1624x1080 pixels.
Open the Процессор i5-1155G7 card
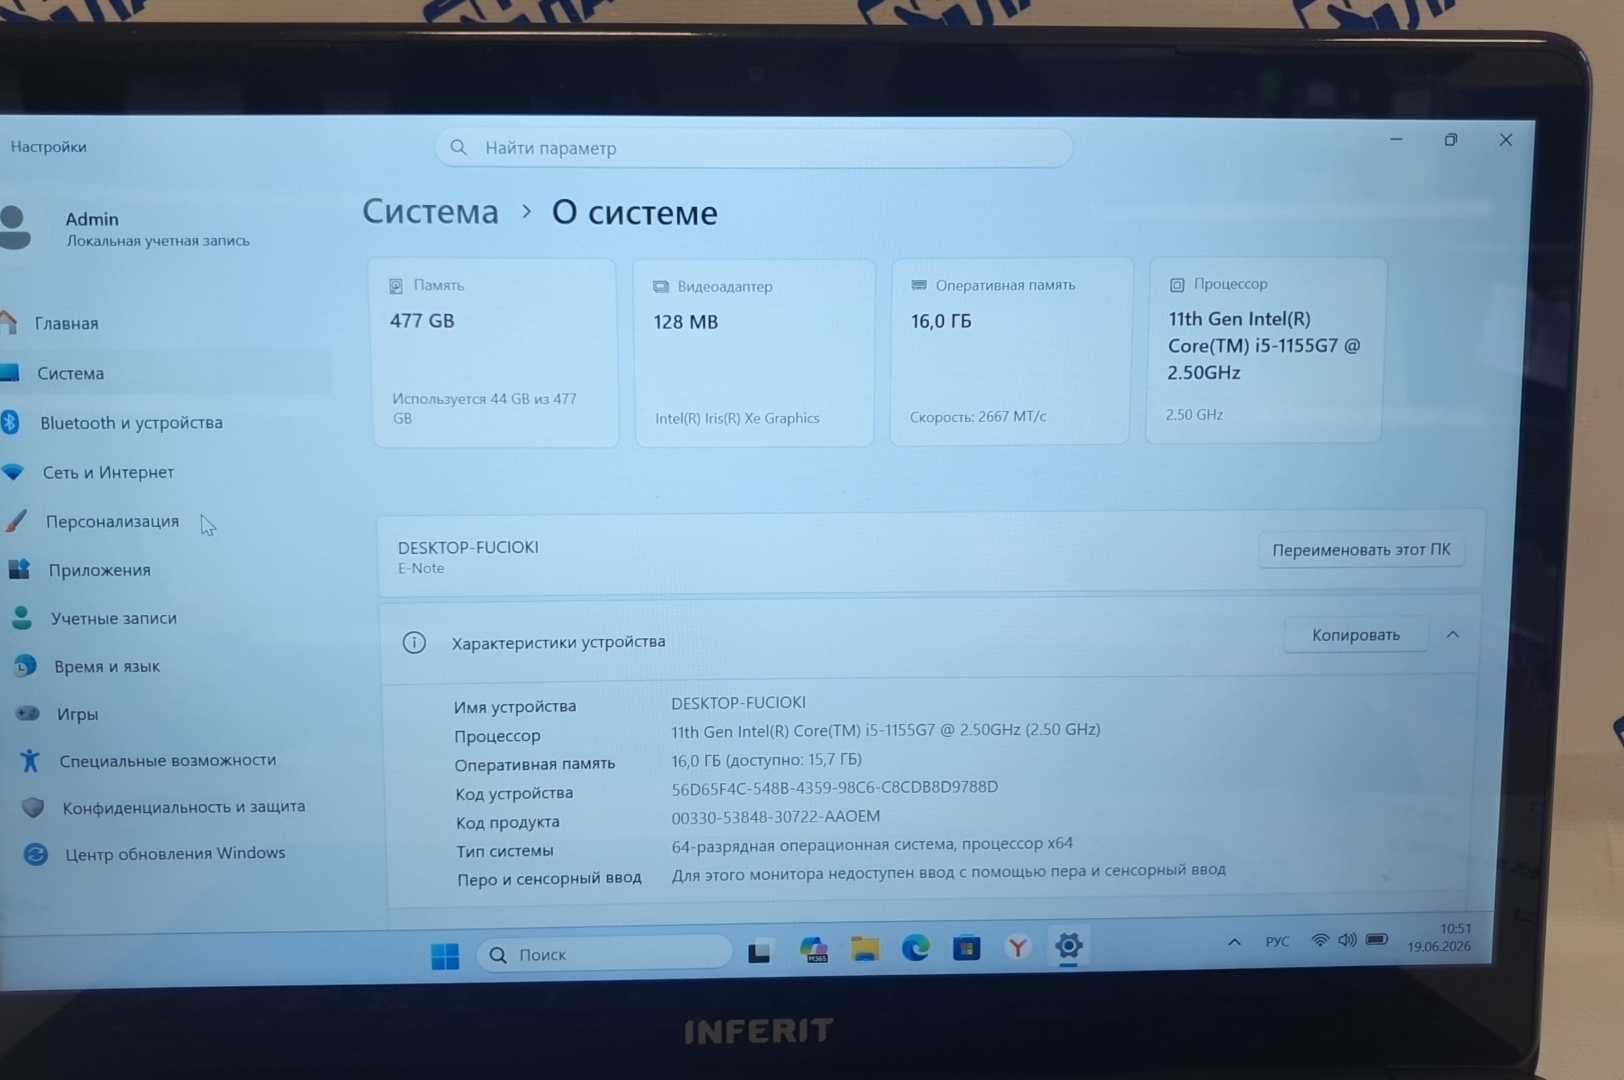click(x=1265, y=350)
